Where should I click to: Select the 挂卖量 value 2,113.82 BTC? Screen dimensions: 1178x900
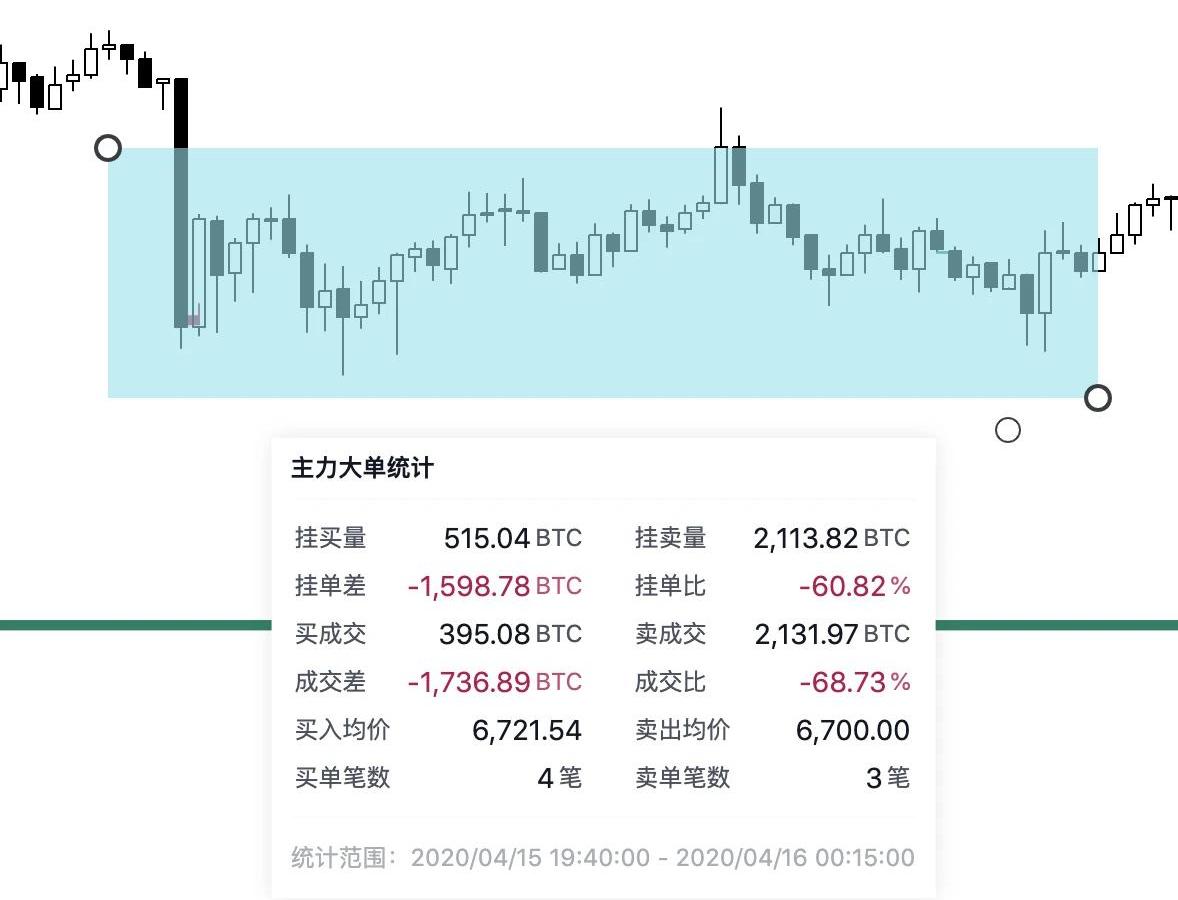(x=831, y=538)
